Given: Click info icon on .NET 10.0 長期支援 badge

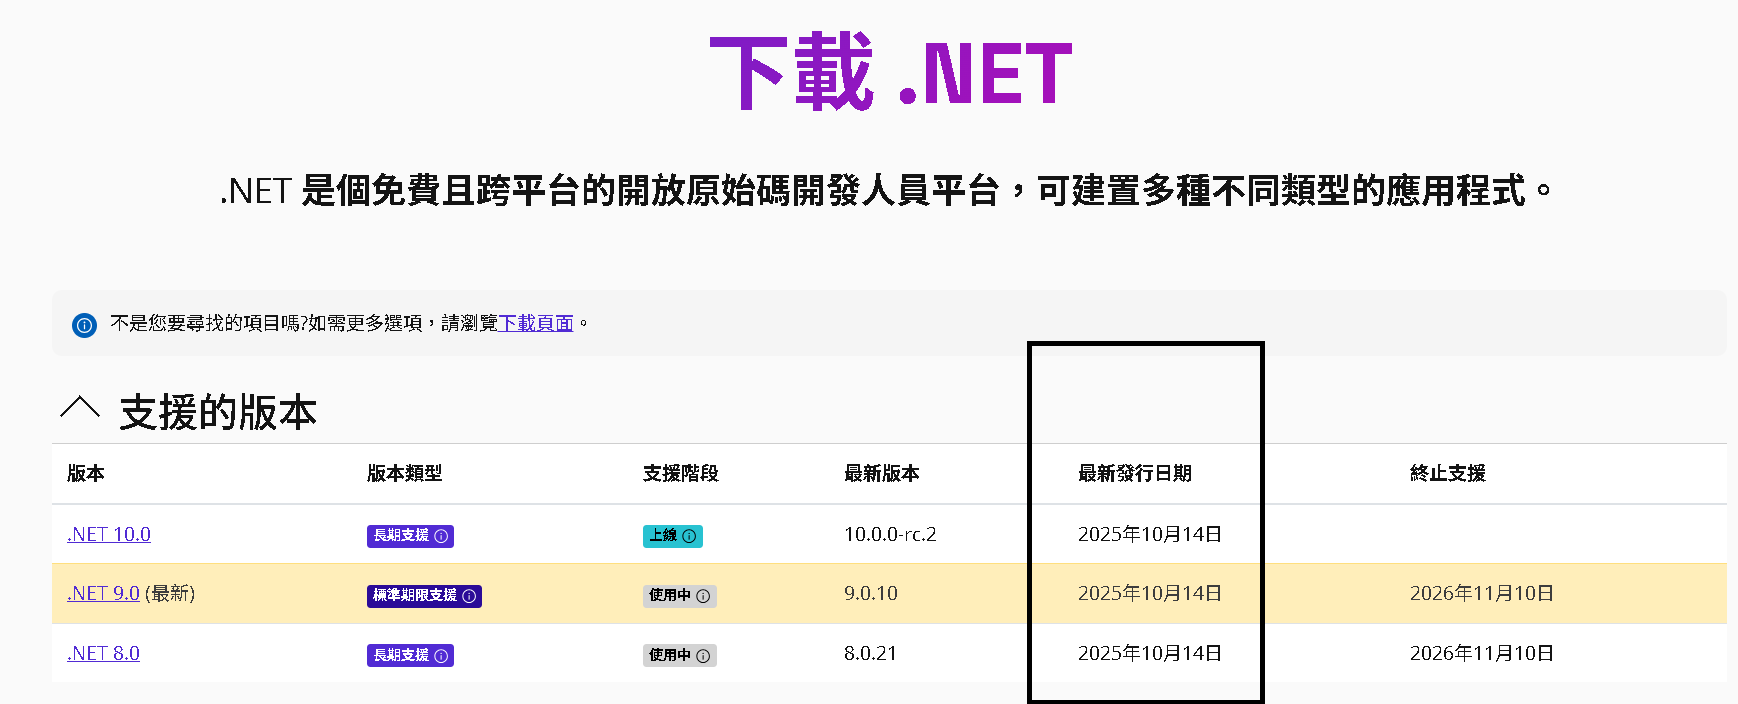Looking at the screenshot, I should pos(441,536).
